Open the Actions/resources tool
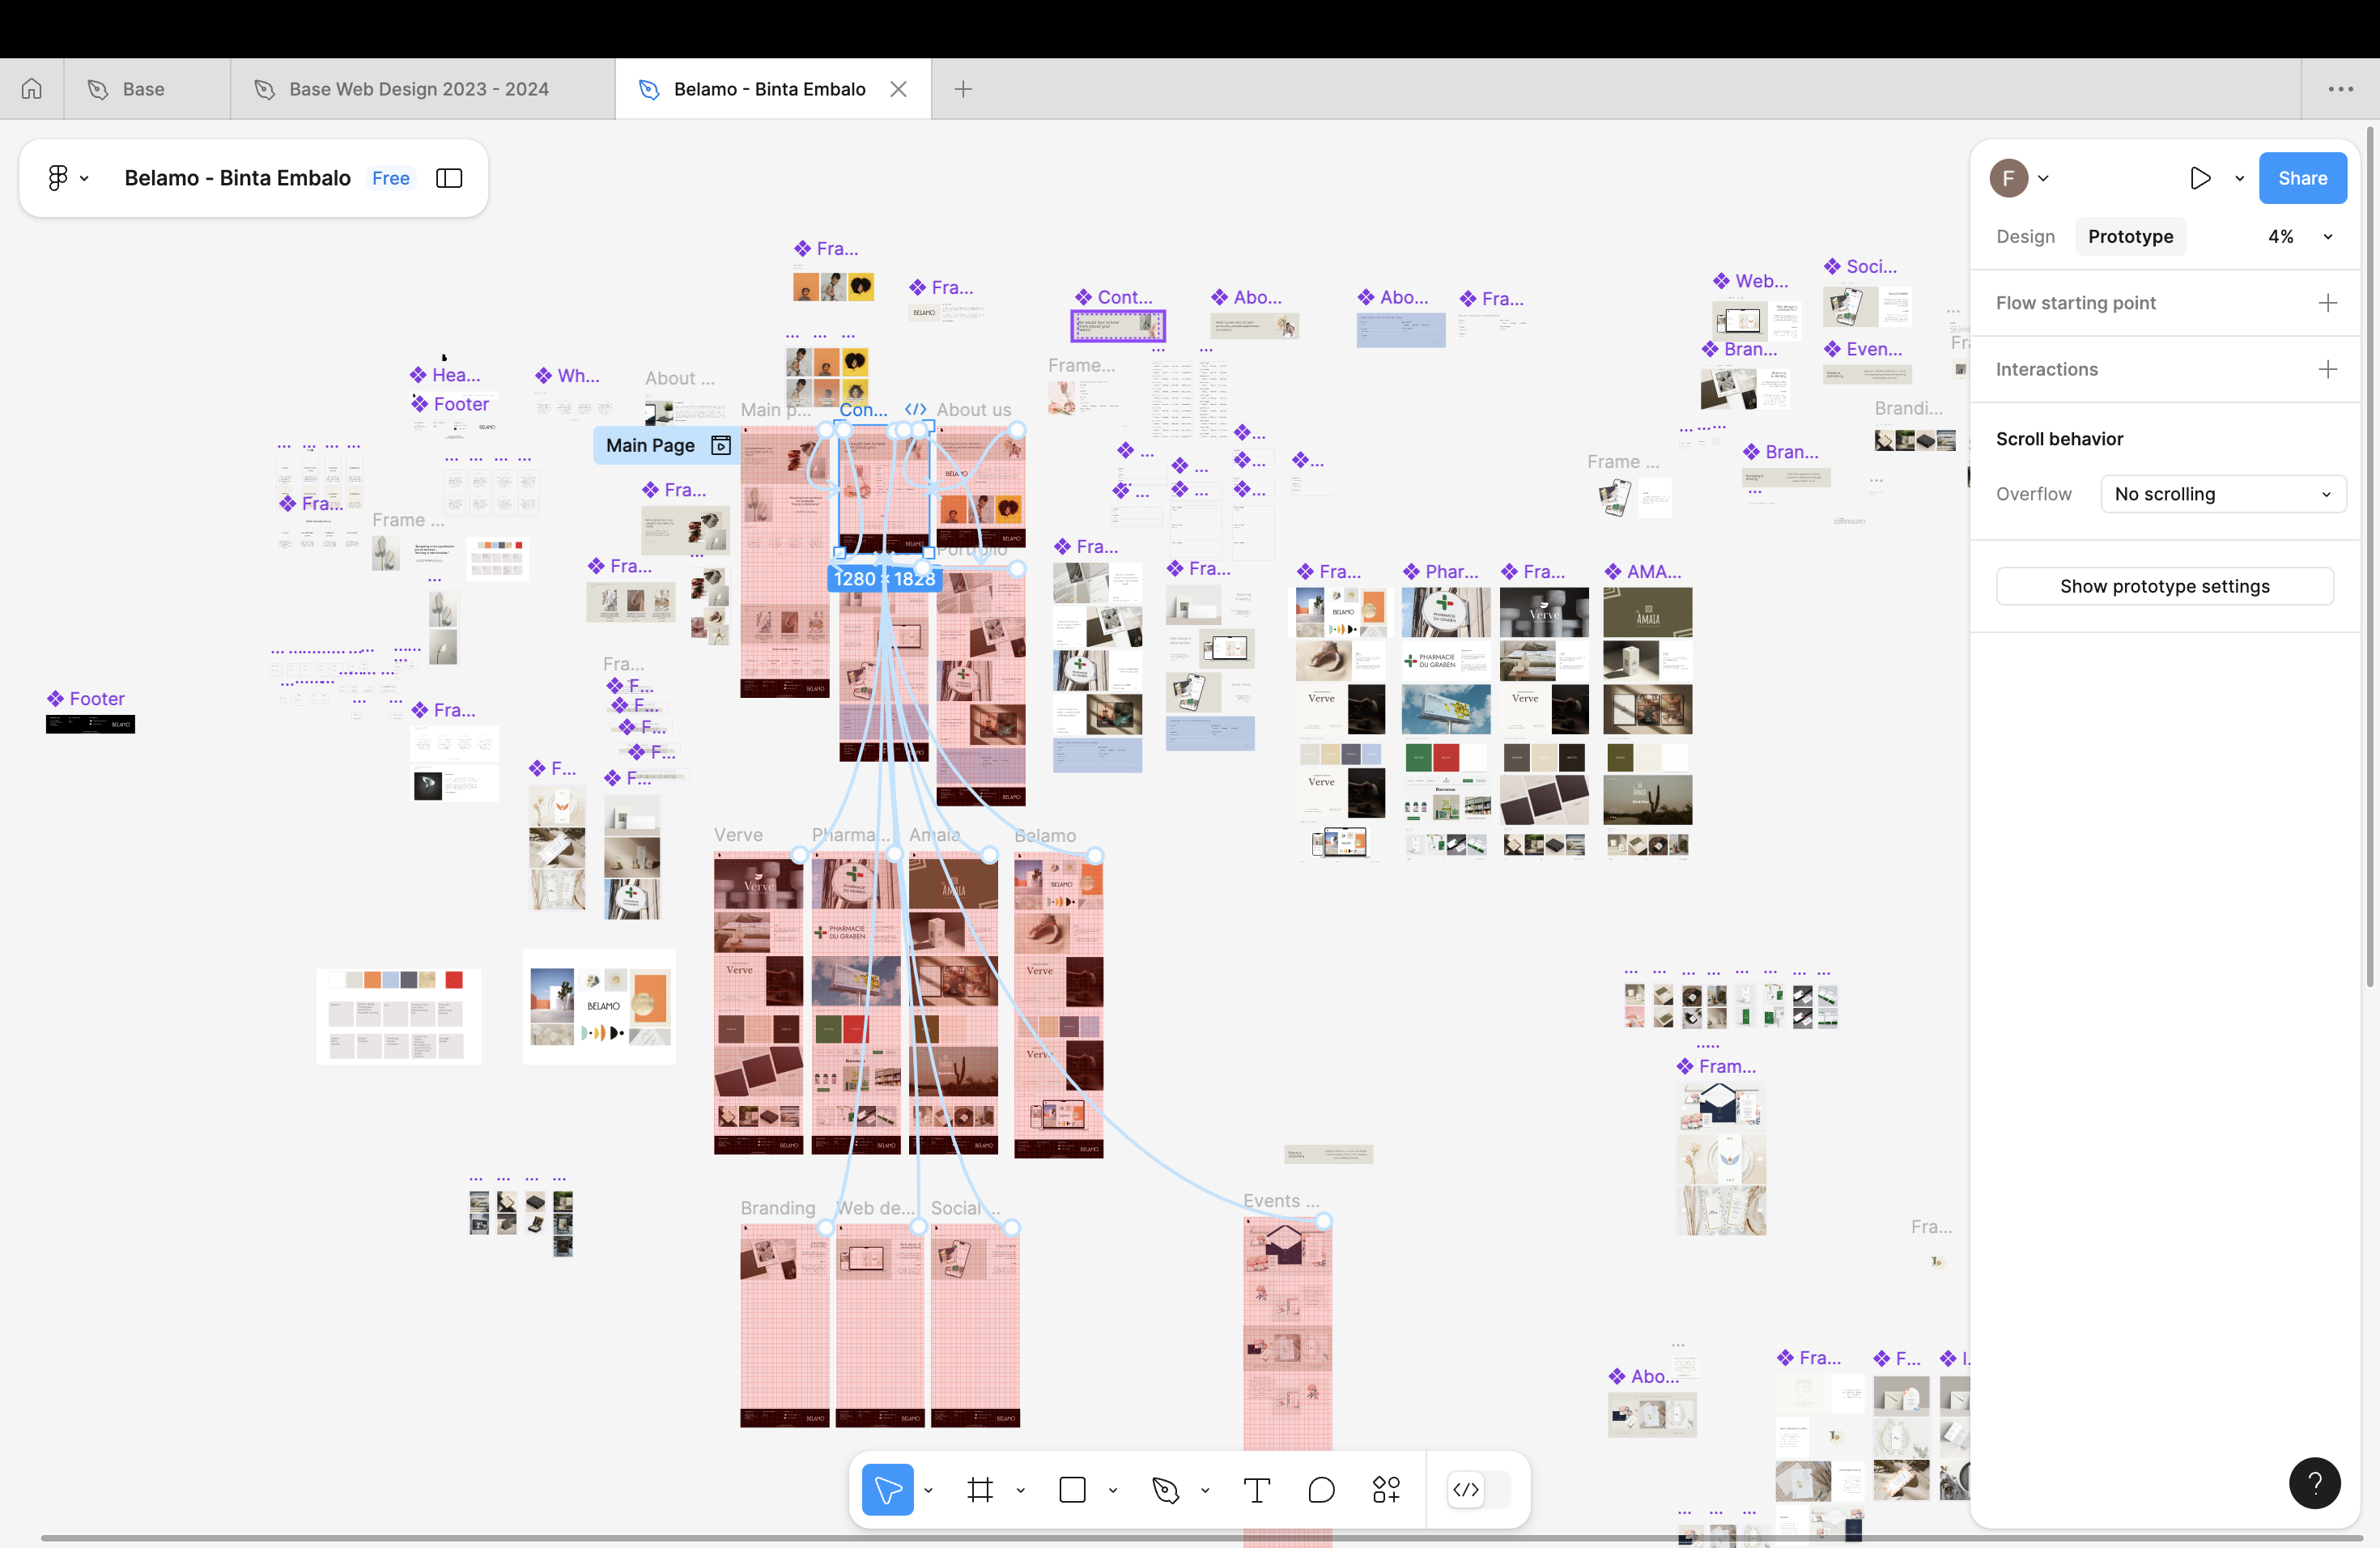The image size is (2380, 1548). [x=1386, y=1490]
